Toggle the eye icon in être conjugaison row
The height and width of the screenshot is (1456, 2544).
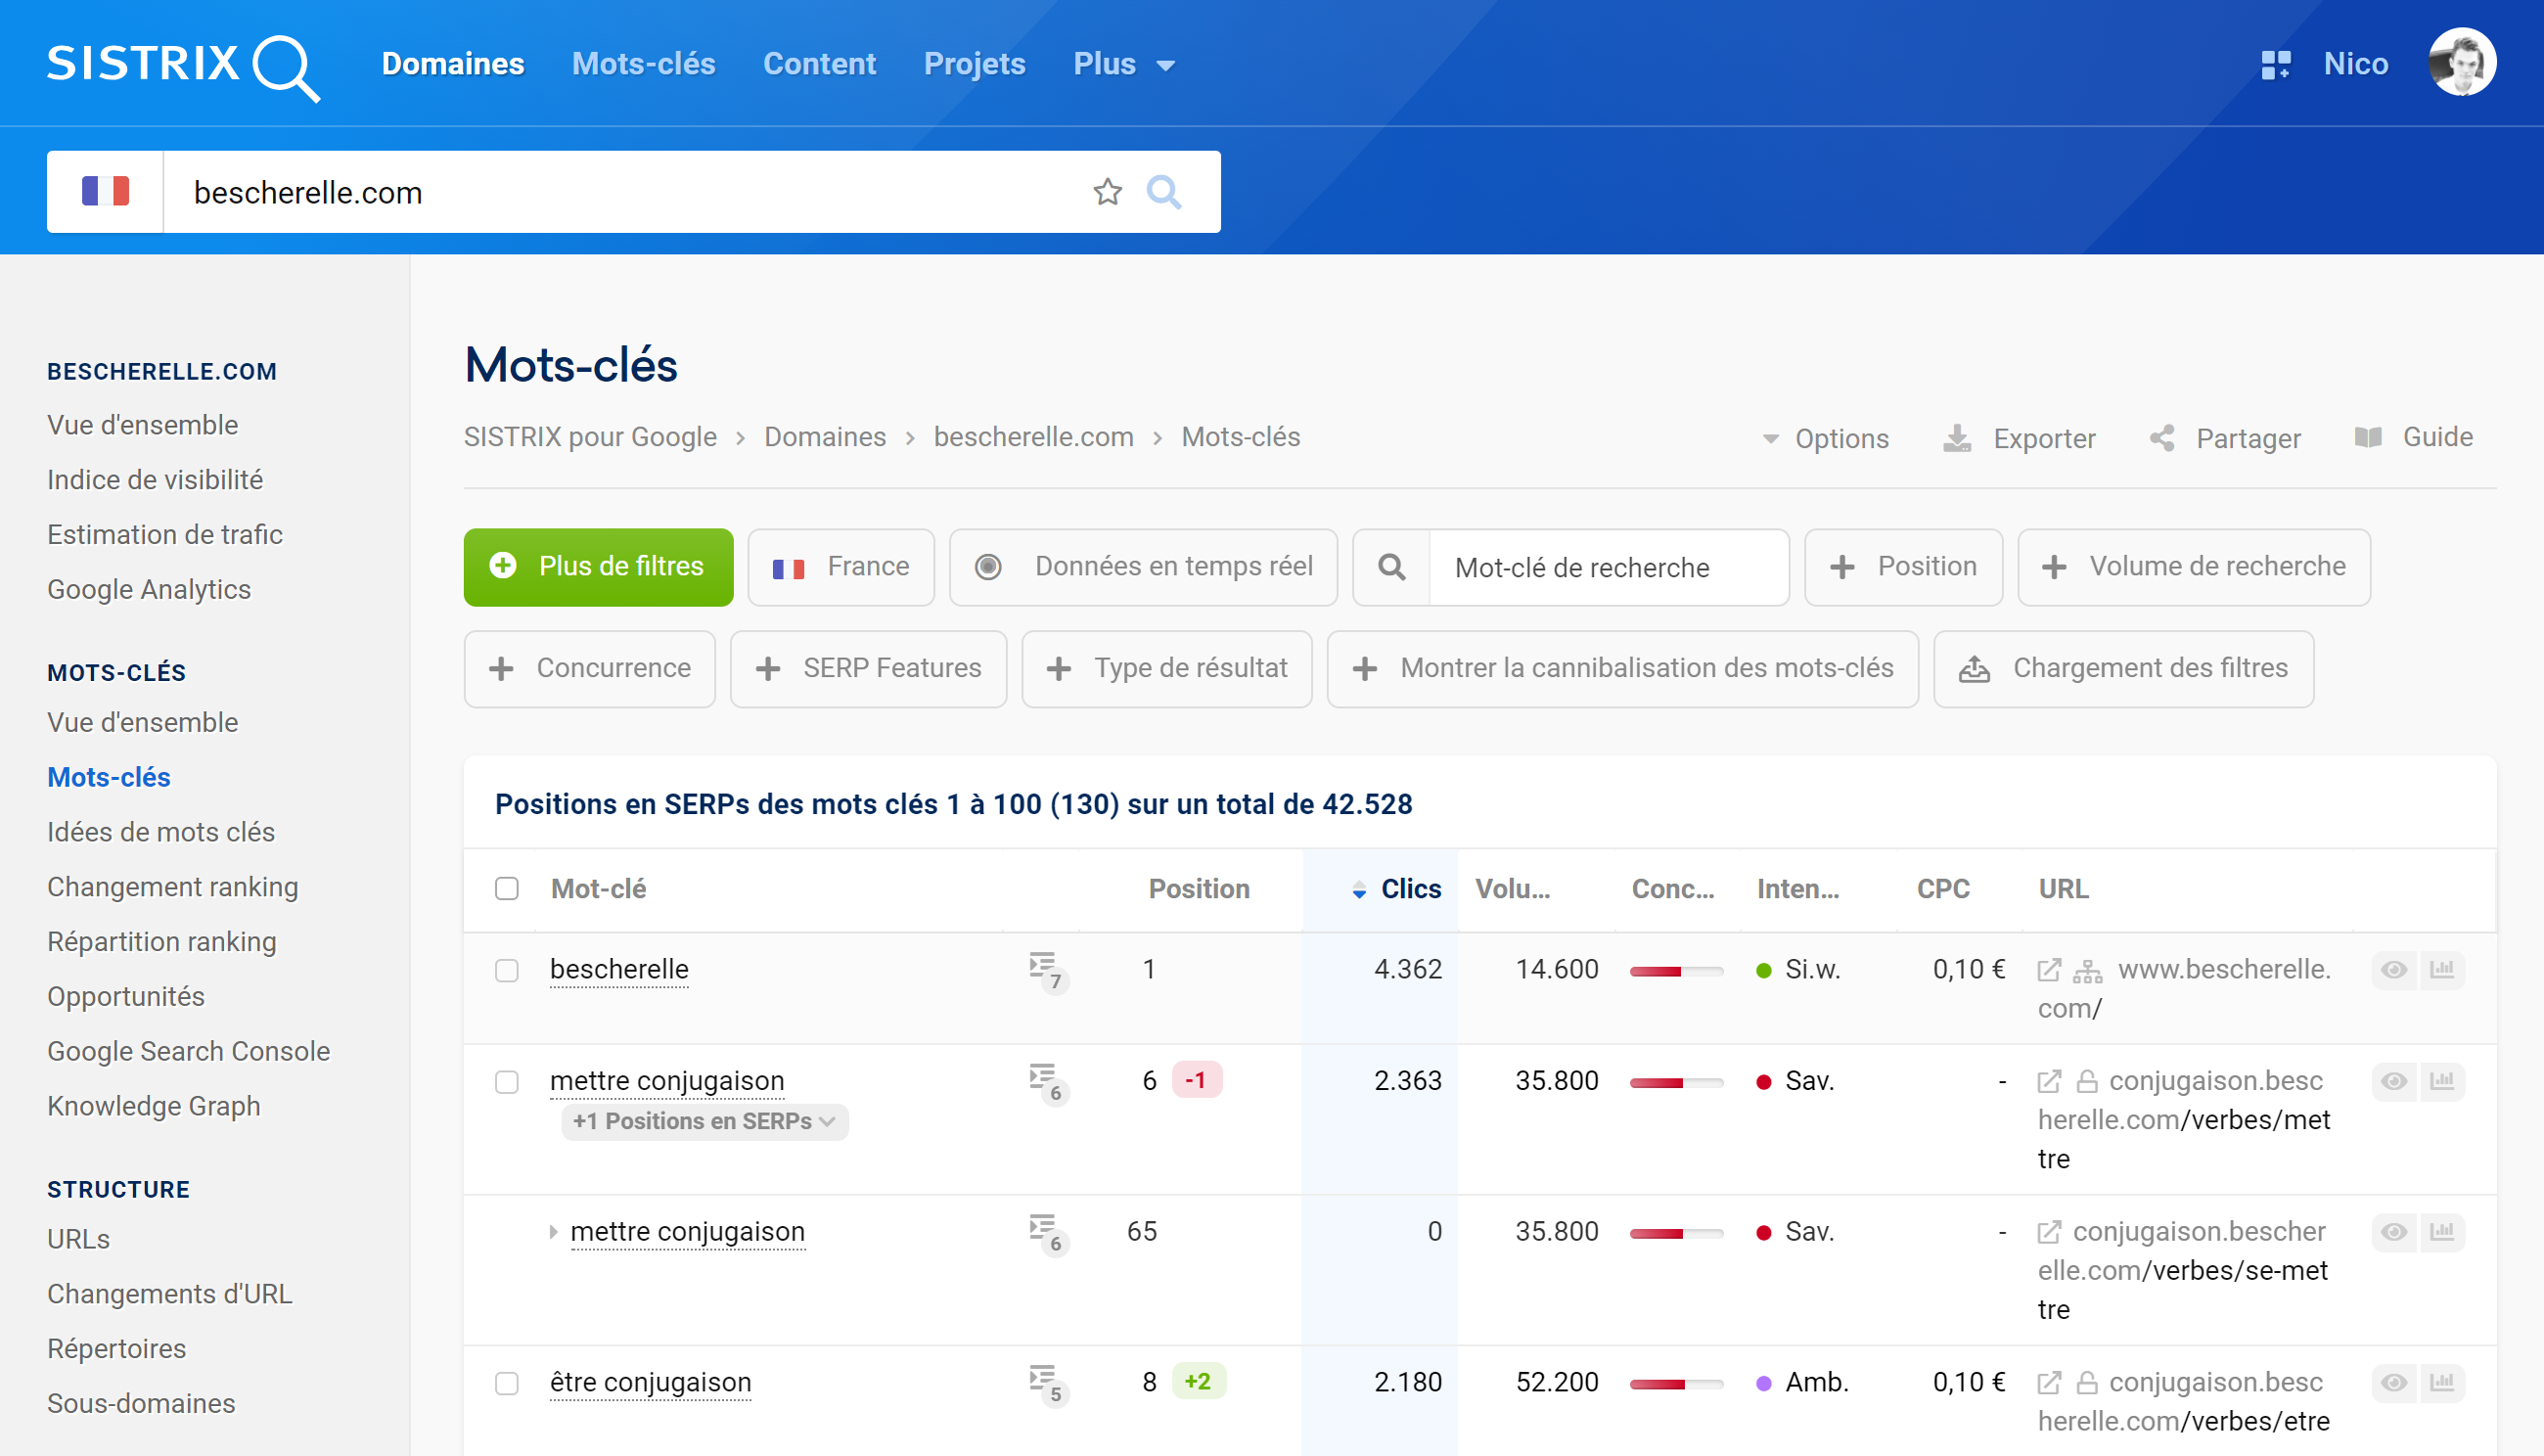click(2394, 1383)
